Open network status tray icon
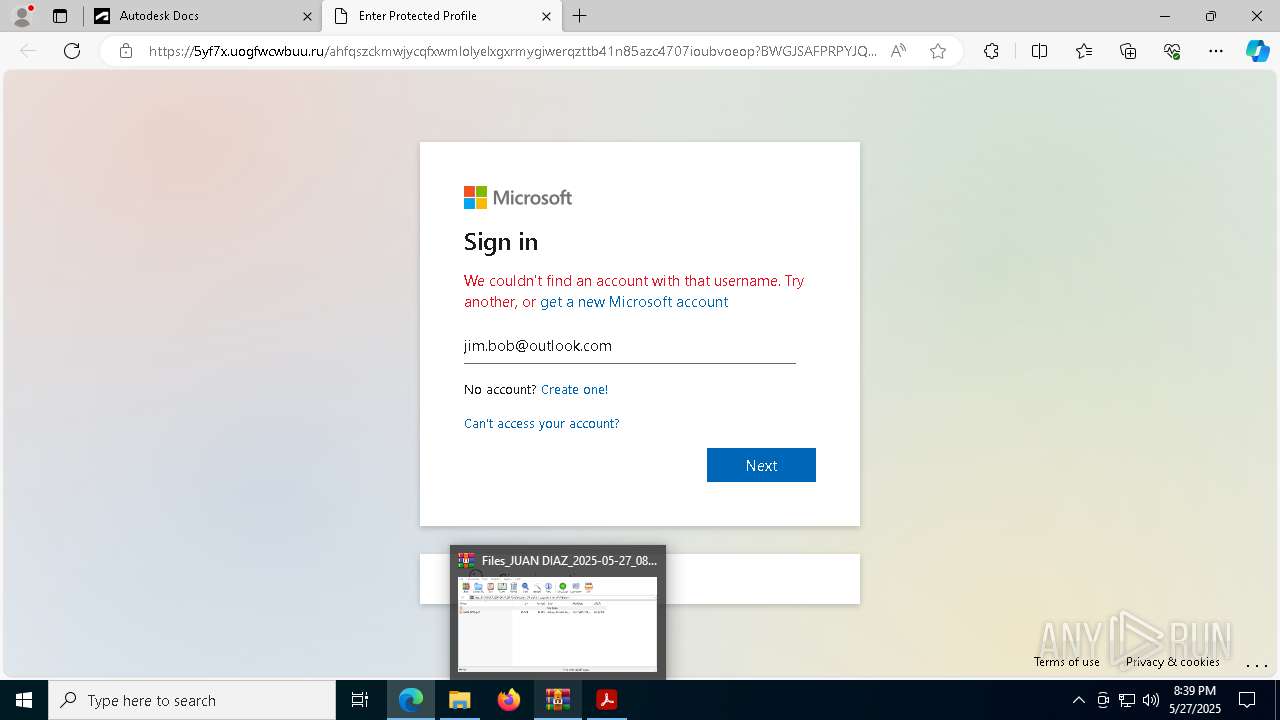Image resolution: width=1280 pixels, height=720 pixels. click(x=1127, y=700)
